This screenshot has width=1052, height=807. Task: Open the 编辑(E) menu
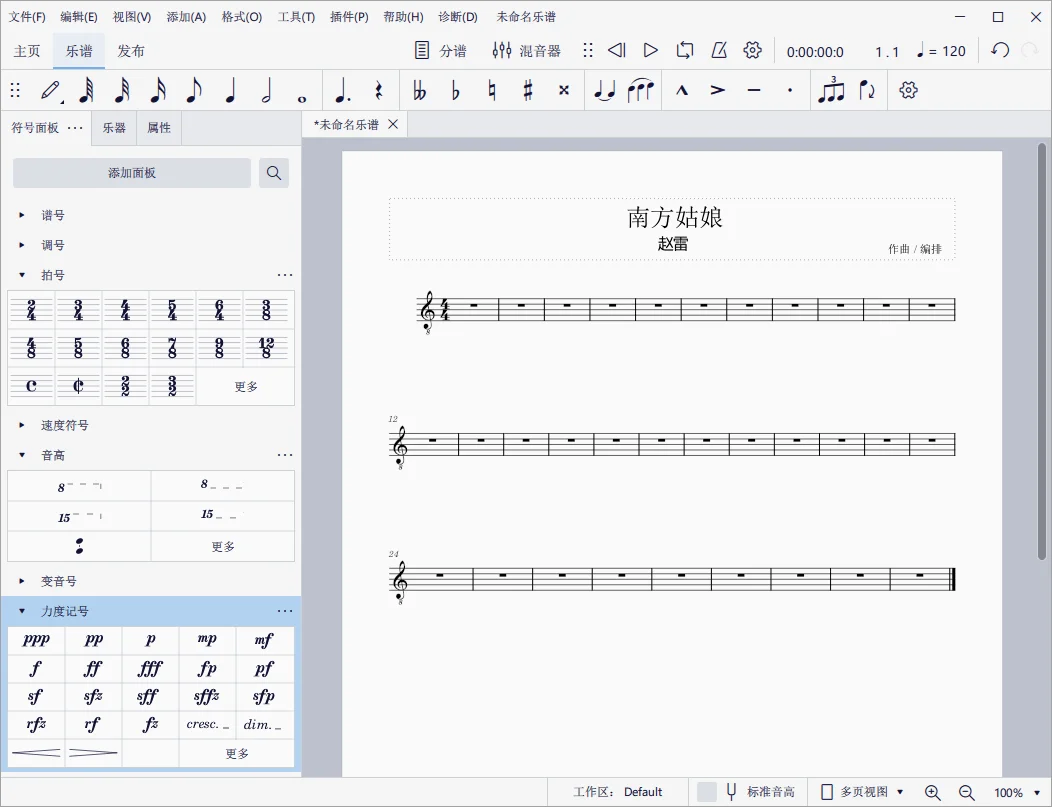click(x=78, y=17)
